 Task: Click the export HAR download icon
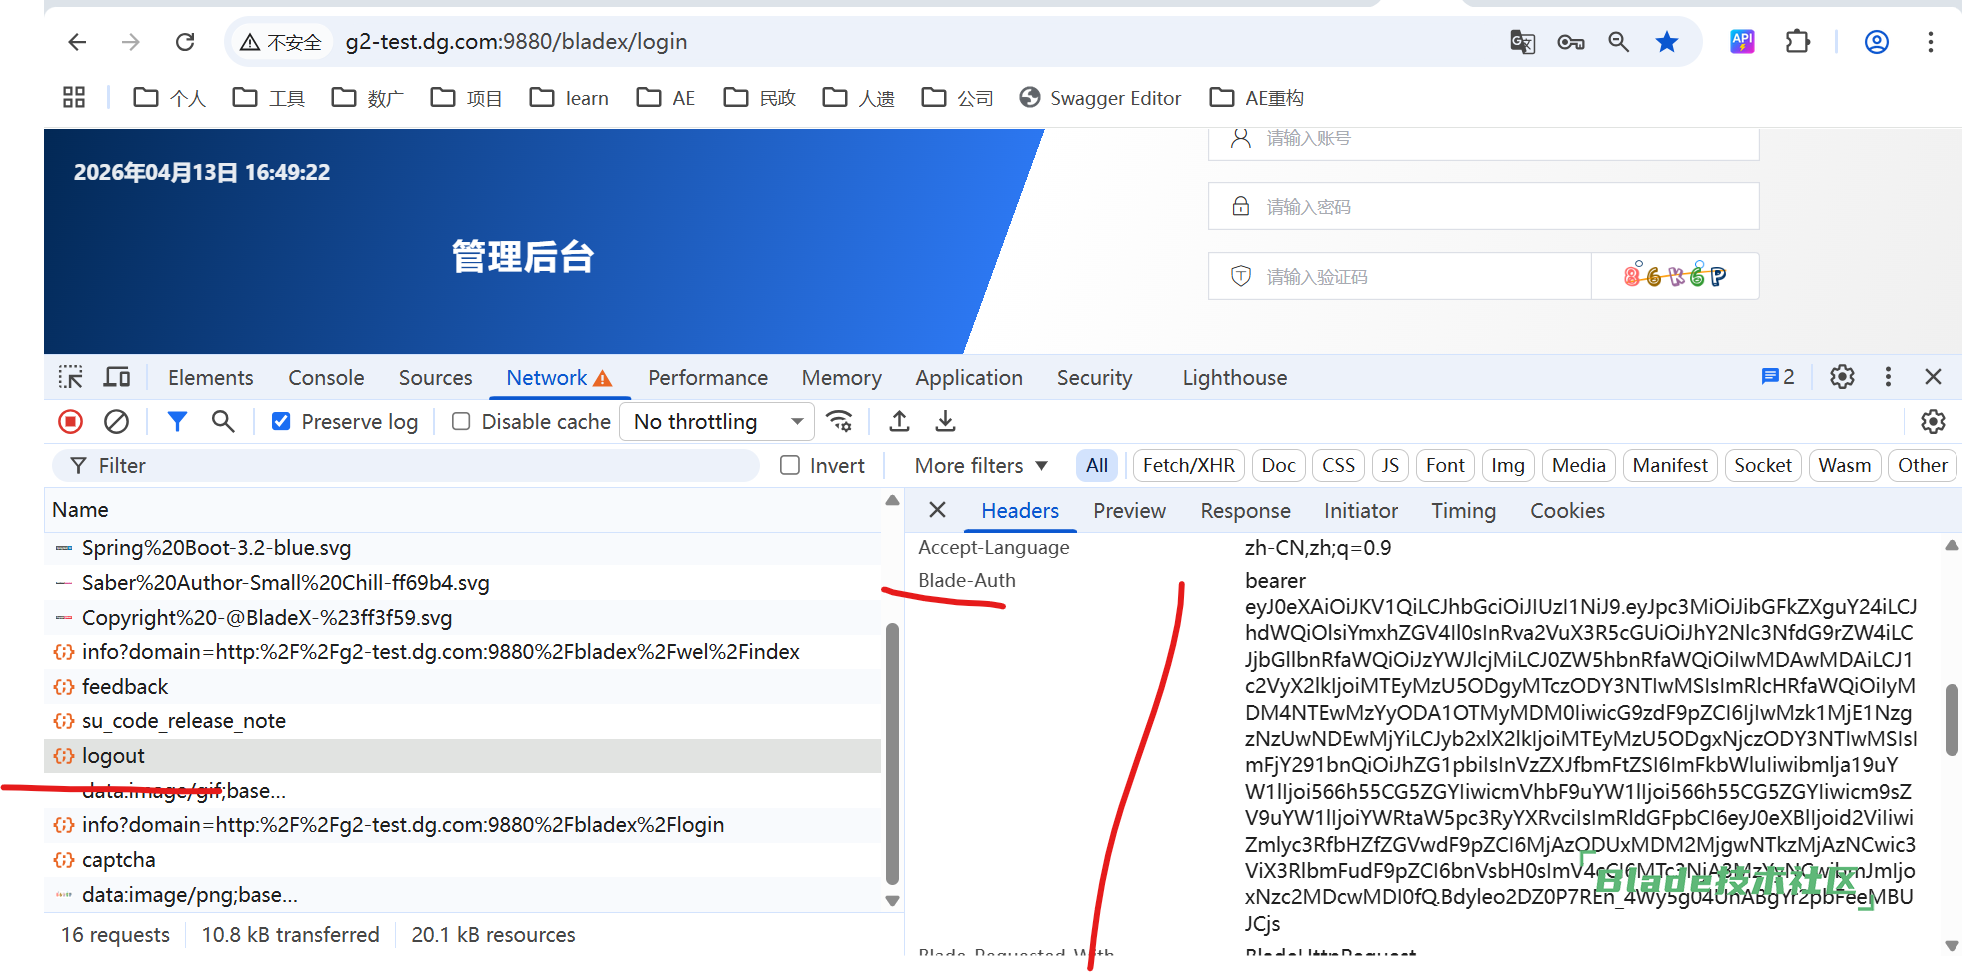tap(945, 422)
